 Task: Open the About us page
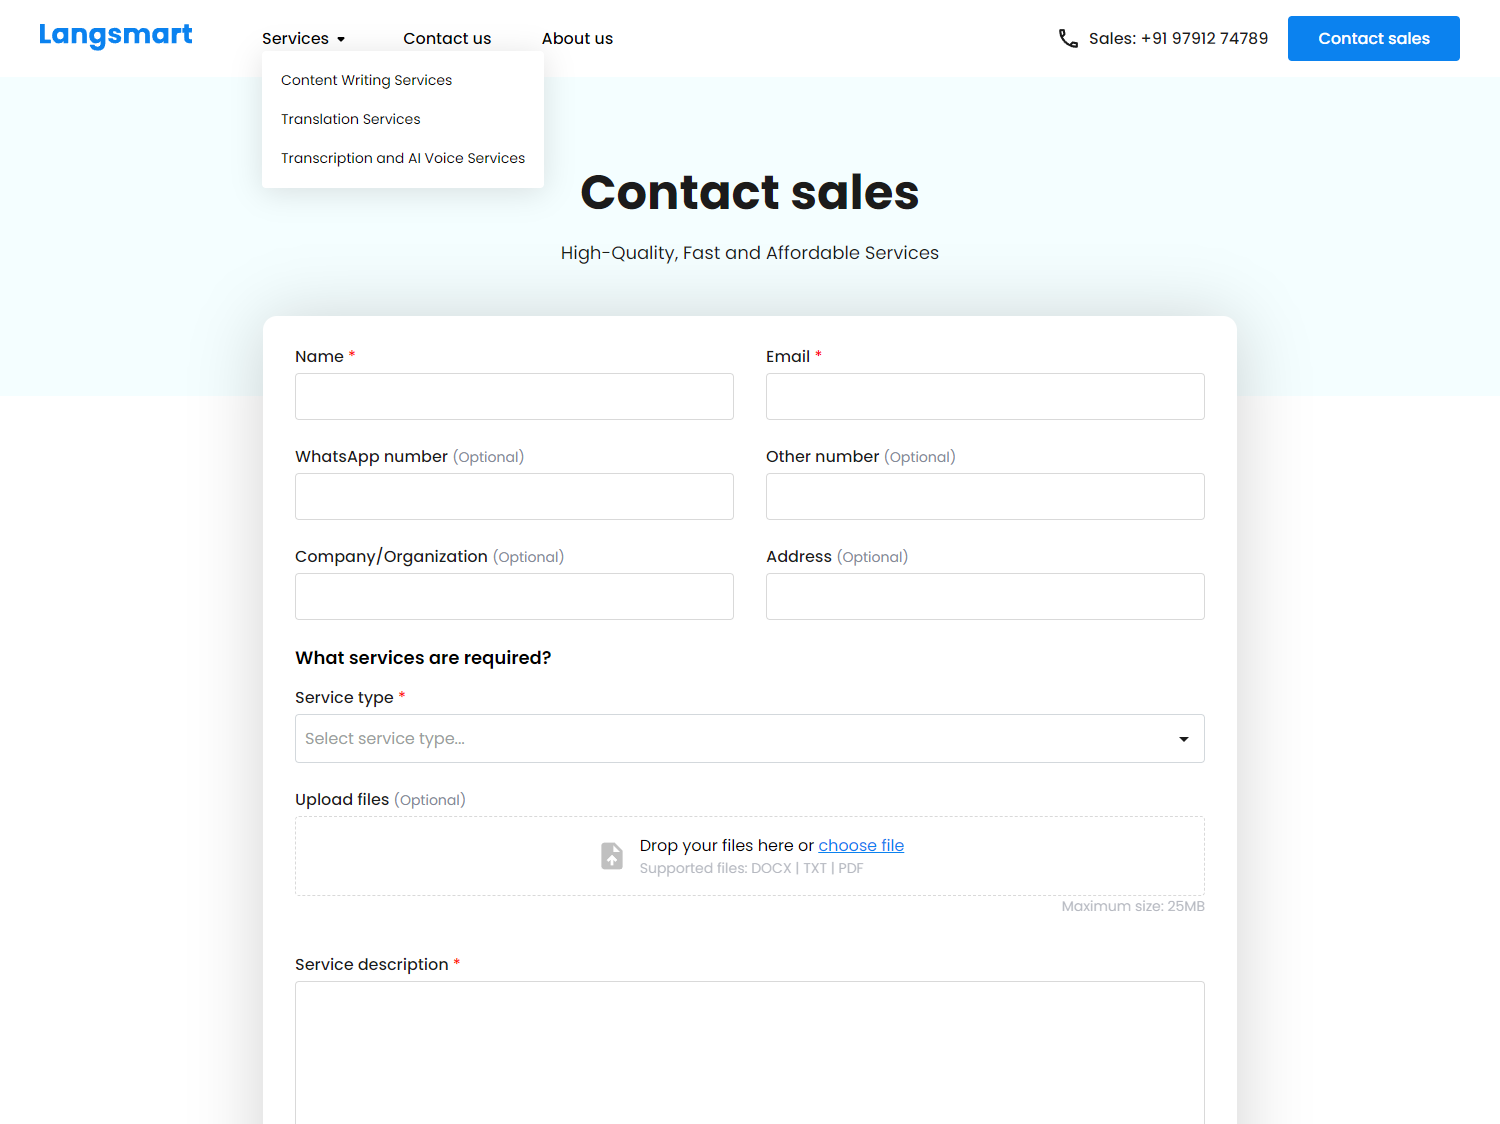(x=577, y=38)
